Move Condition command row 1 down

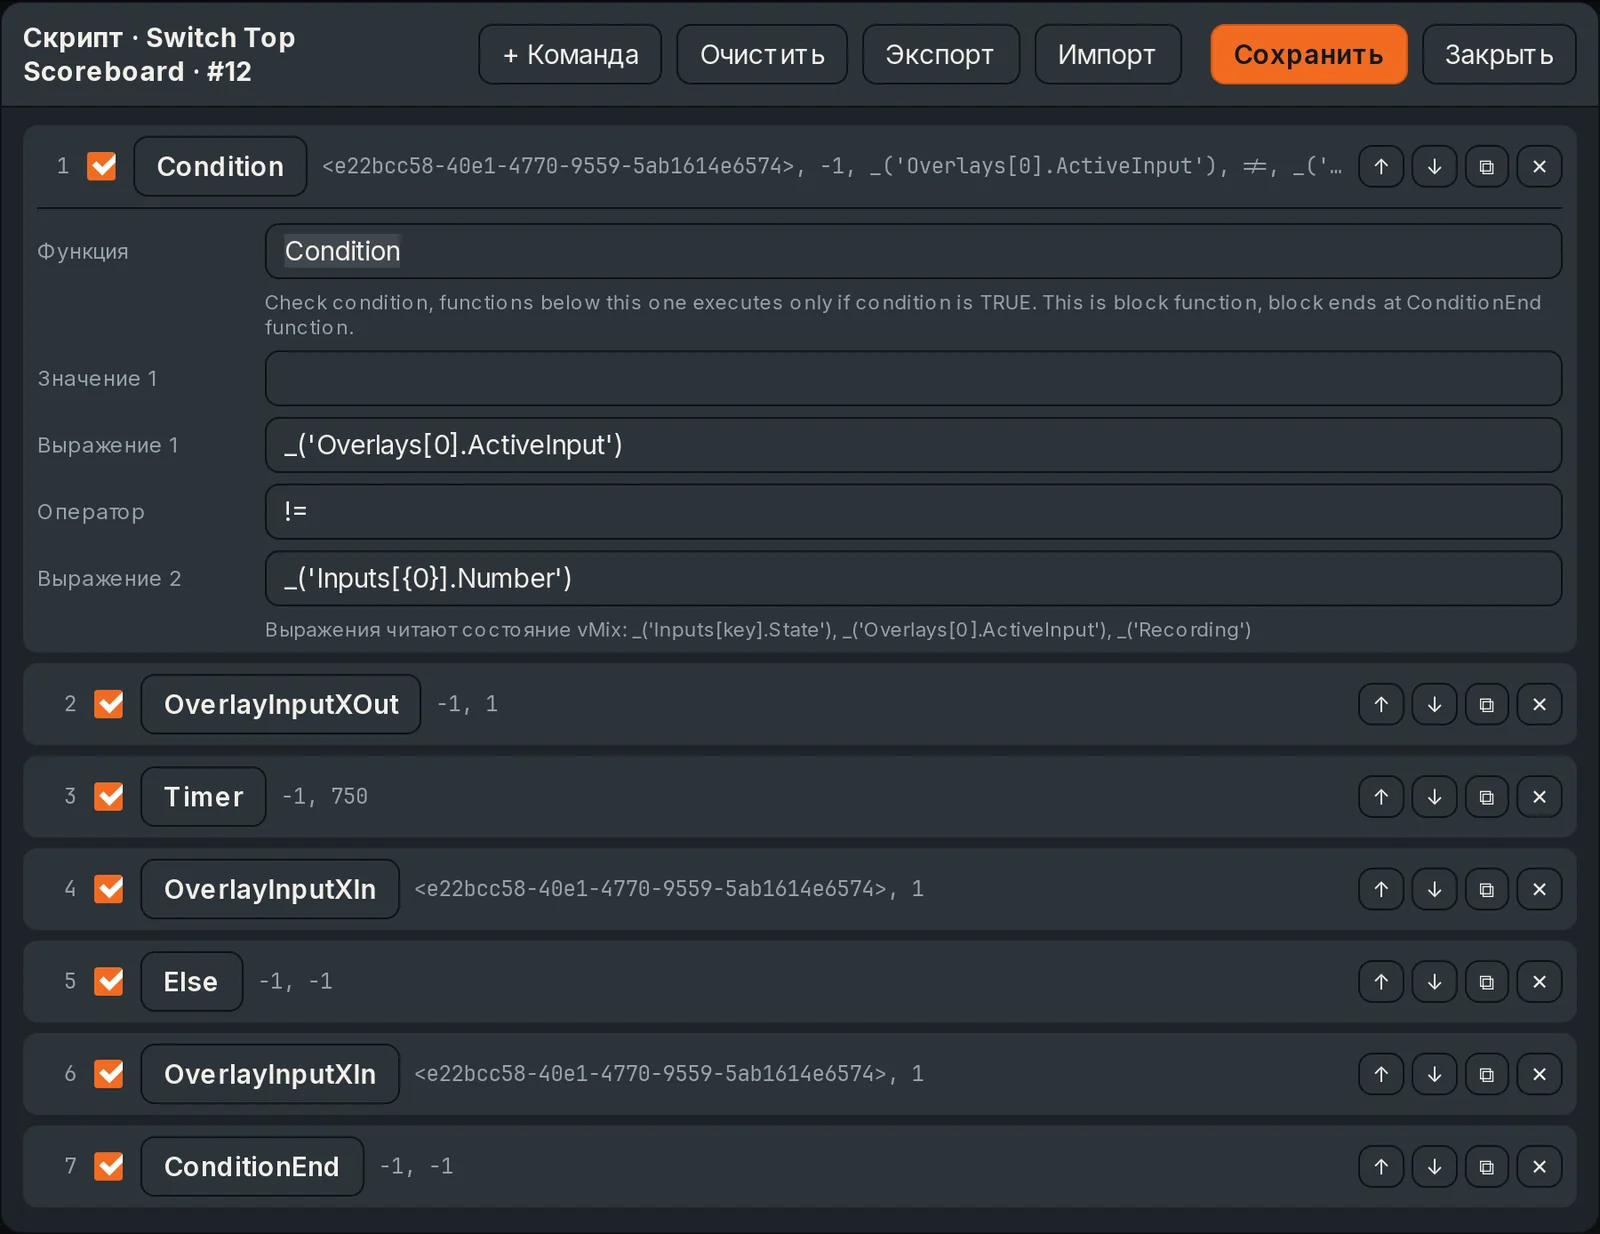[x=1434, y=166]
